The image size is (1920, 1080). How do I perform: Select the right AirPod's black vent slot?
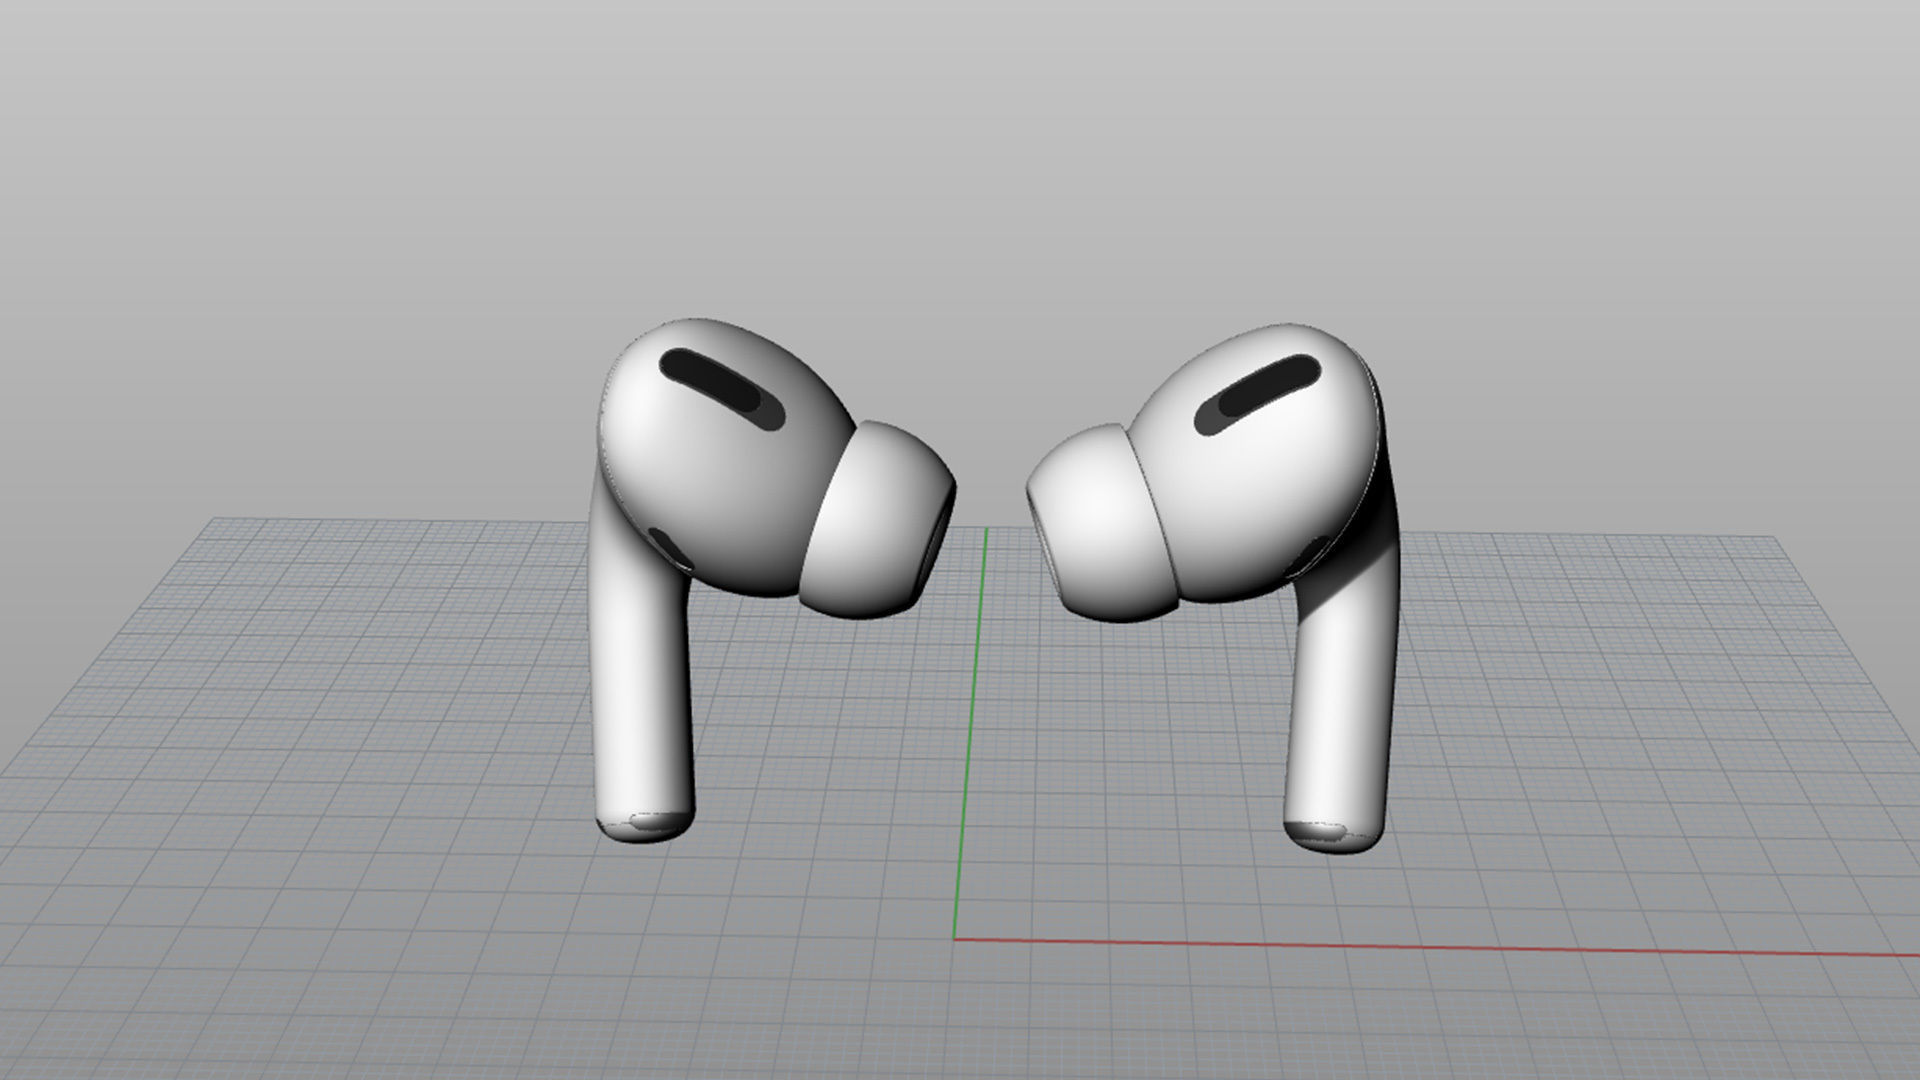pos(1258,393)
